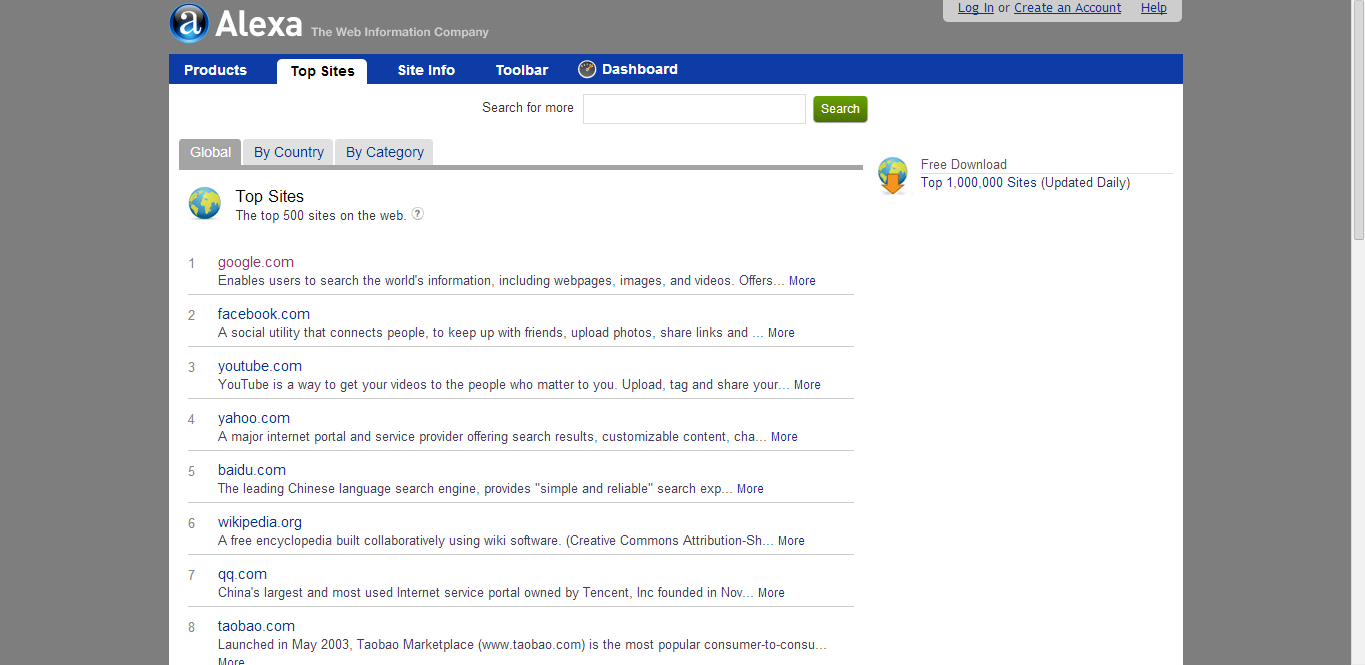Open the wikipedia.org site link
Image resolution: width=1365 pixels, height=665 pixels.
[260, 522]
